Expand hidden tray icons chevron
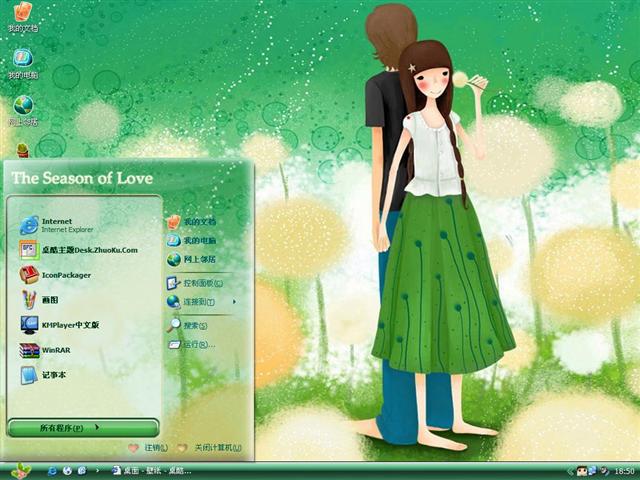The height and width of the screenshot is (480, 640). [x=570, y=471]
